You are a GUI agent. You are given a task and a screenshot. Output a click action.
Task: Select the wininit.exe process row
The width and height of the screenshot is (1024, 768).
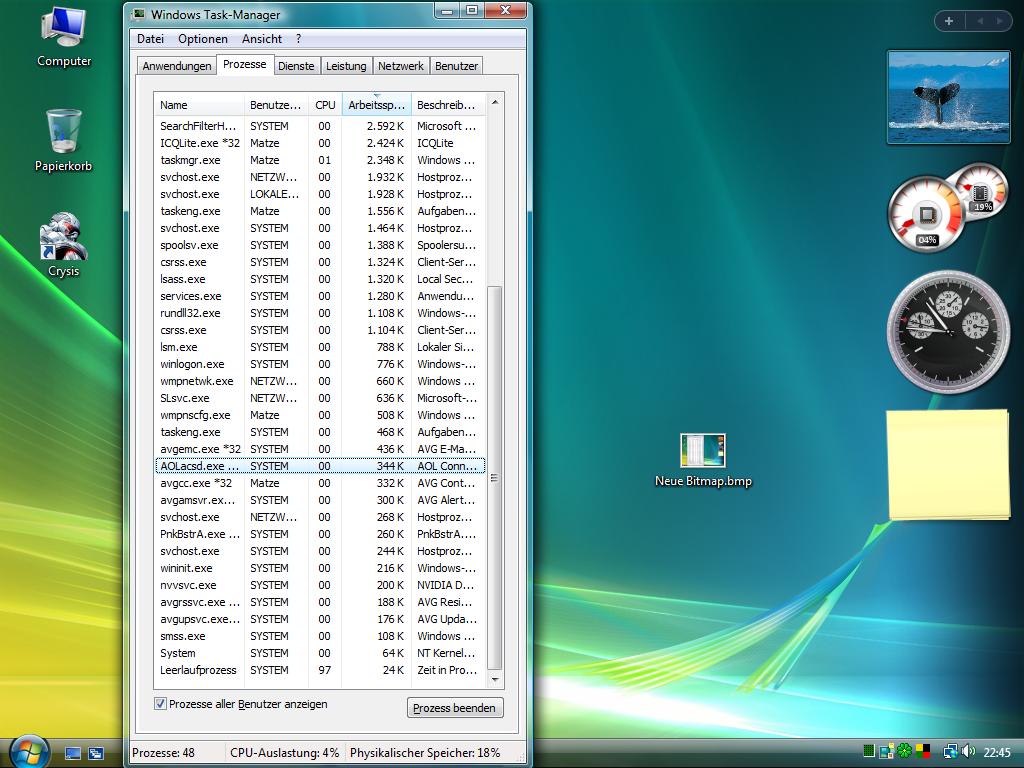point(320,568)
